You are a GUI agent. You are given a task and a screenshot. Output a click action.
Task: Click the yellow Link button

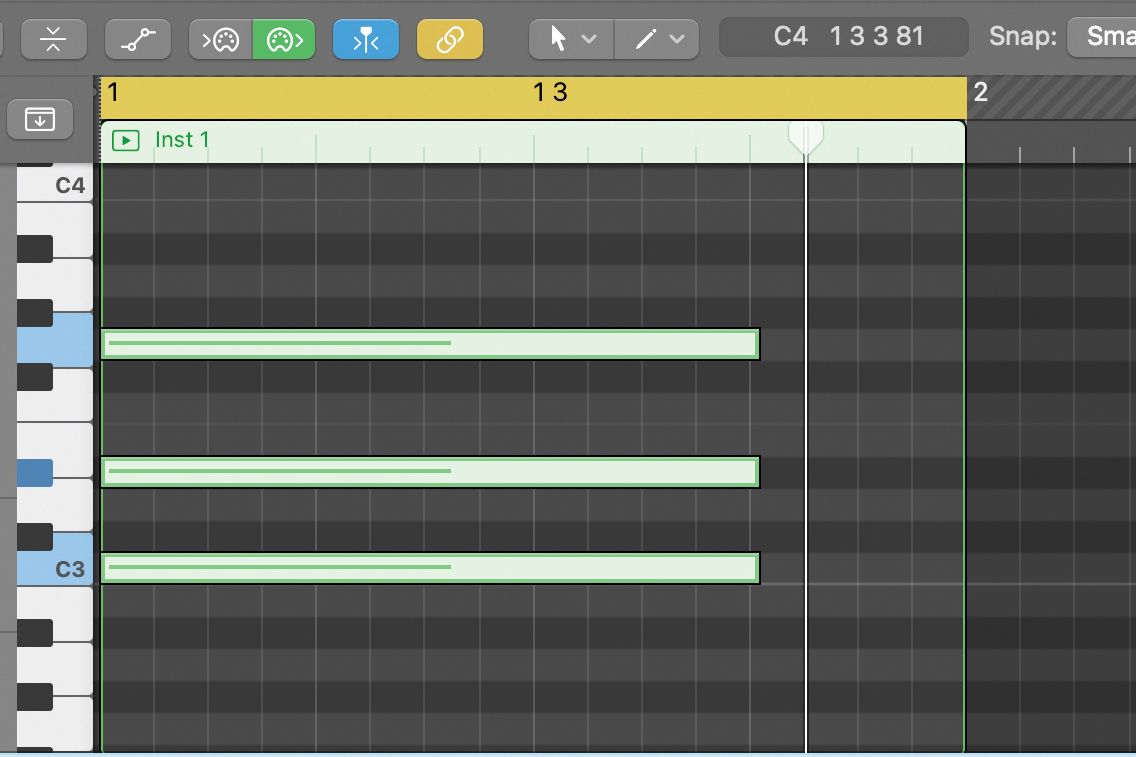450,39
